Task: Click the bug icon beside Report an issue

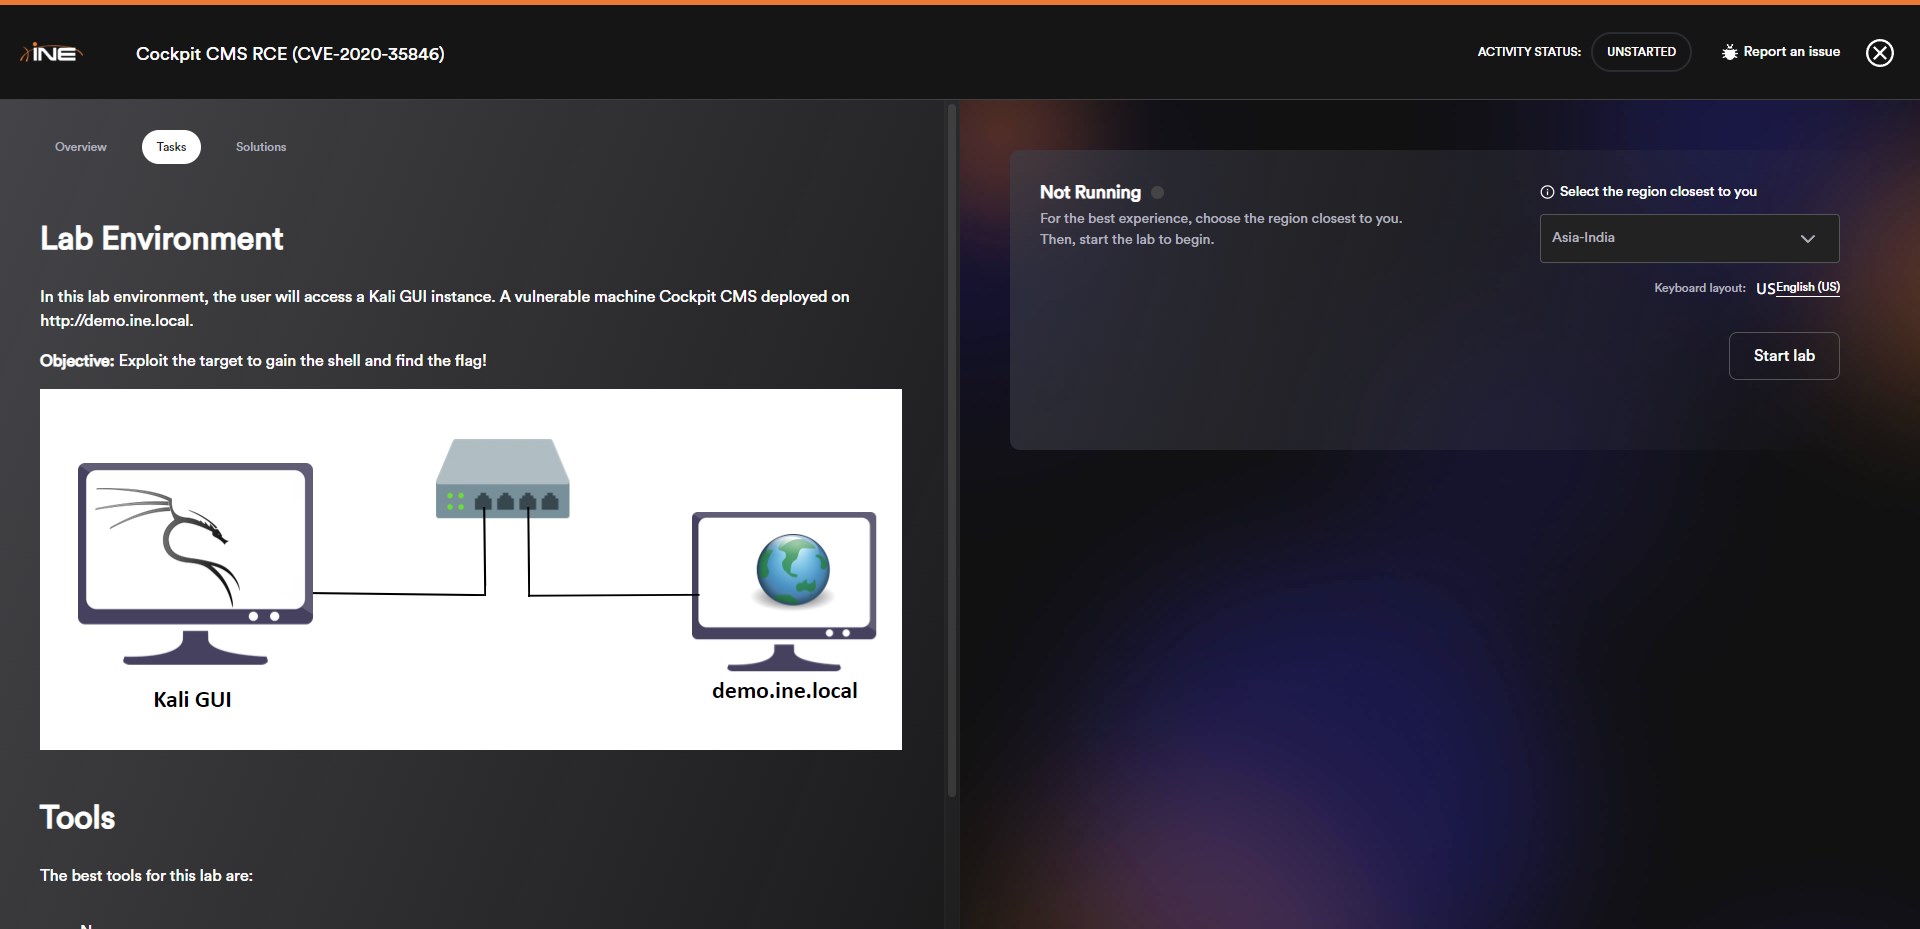Action: tap(1729, 52)
